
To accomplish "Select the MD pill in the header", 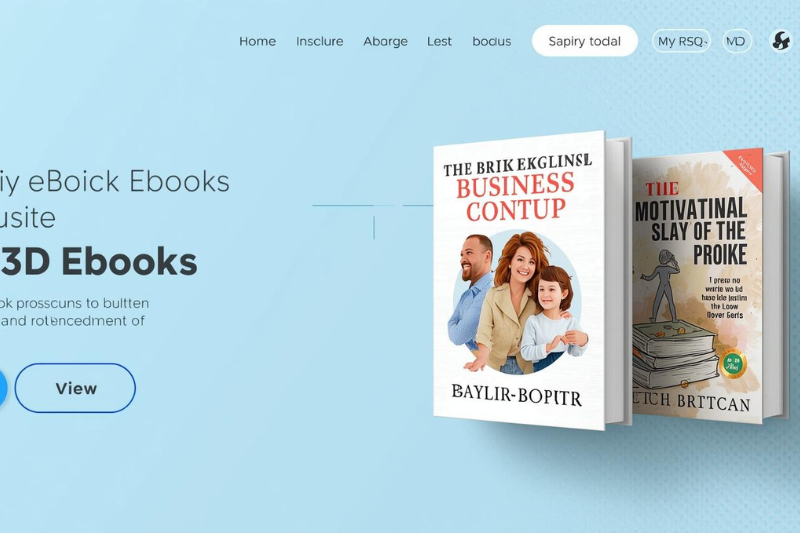I will pos(737,41).
